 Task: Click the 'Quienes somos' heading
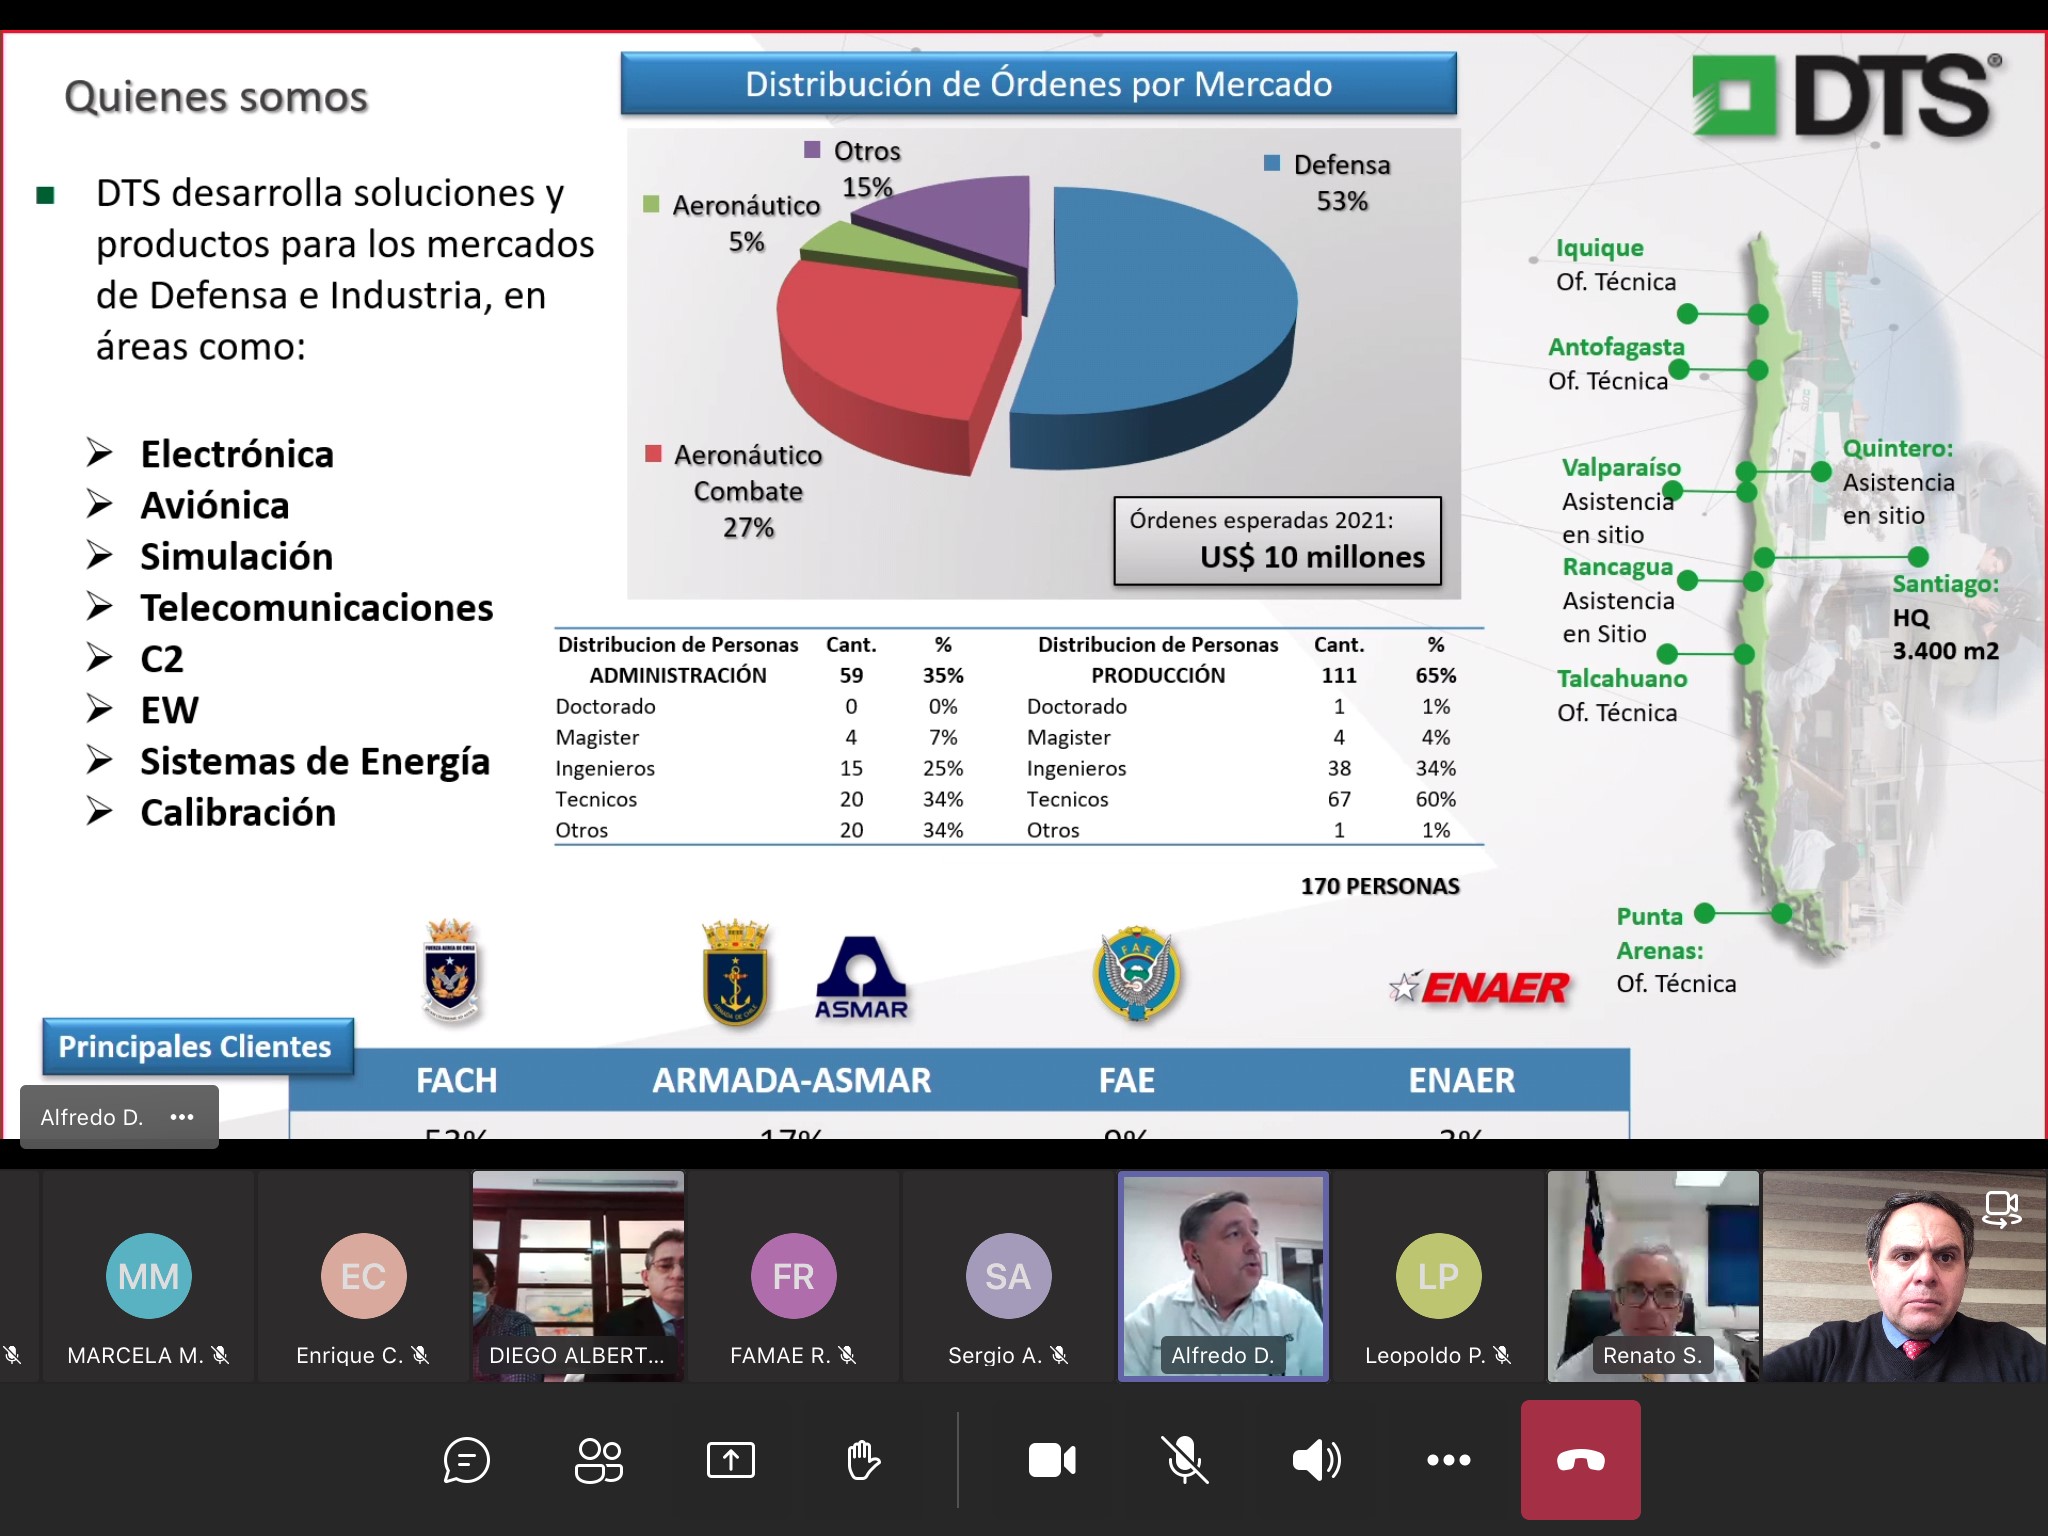coord(216,97)
